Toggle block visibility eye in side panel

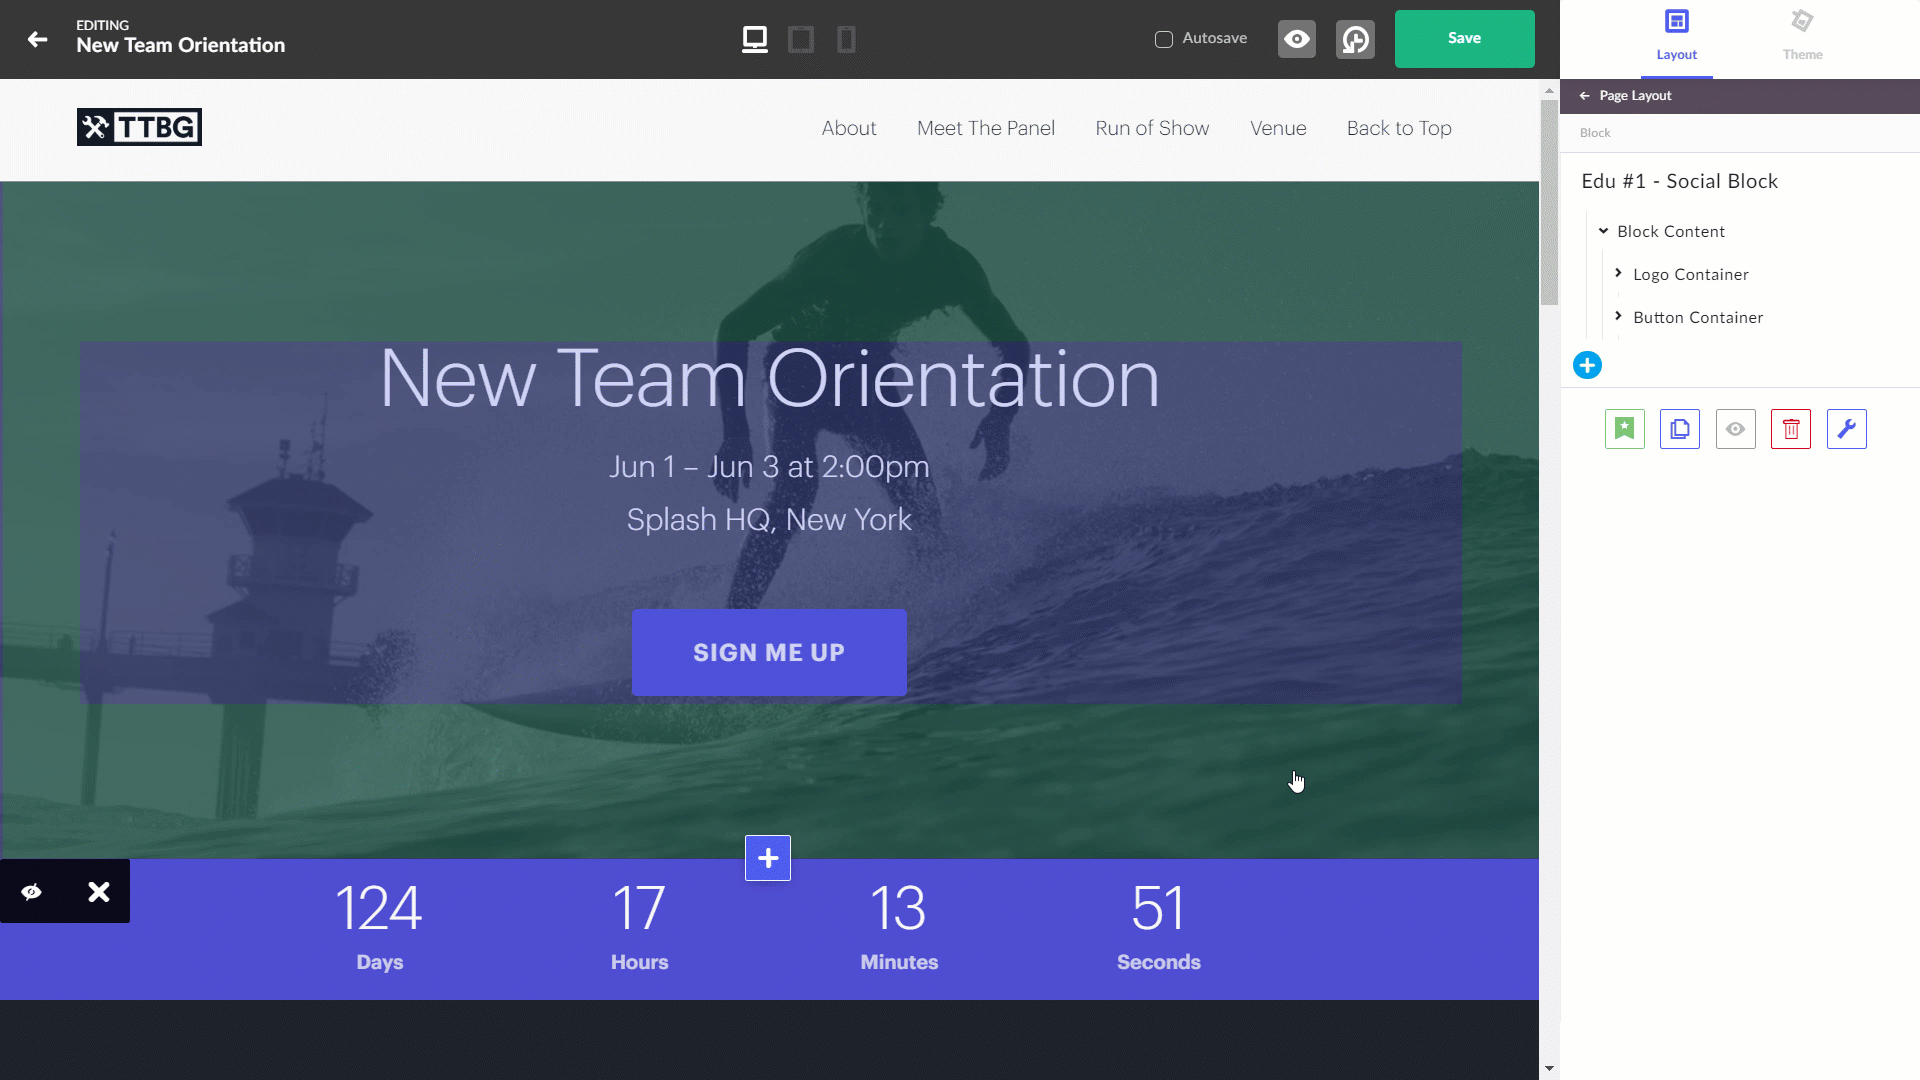[x=1735, y=429]
